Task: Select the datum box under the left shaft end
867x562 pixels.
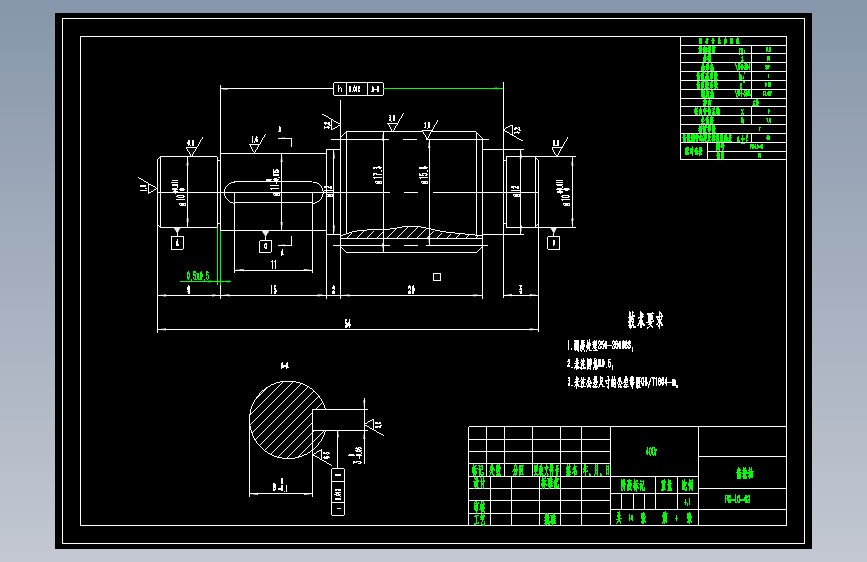Action: tap(177, 242)
